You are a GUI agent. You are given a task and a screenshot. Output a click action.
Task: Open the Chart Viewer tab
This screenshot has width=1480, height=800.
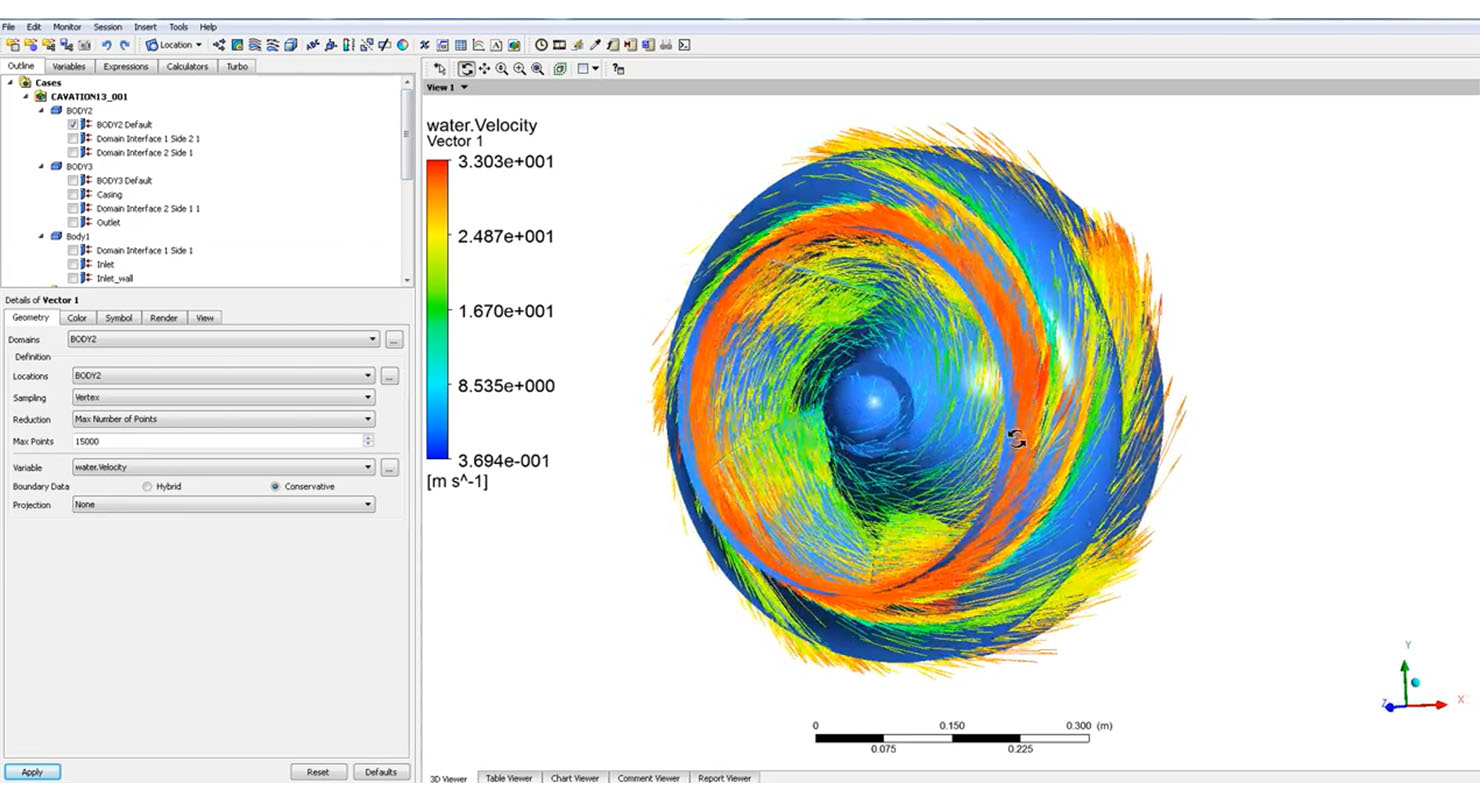pos(574,778)
